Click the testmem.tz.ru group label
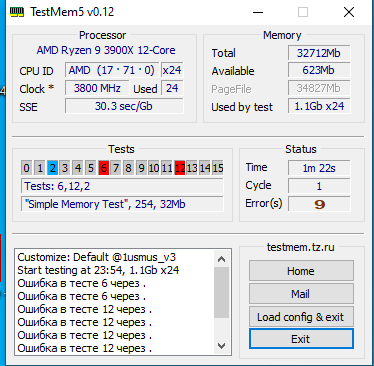Image resolution: width=374 pixels, height=366 pixels. point(301,247)
